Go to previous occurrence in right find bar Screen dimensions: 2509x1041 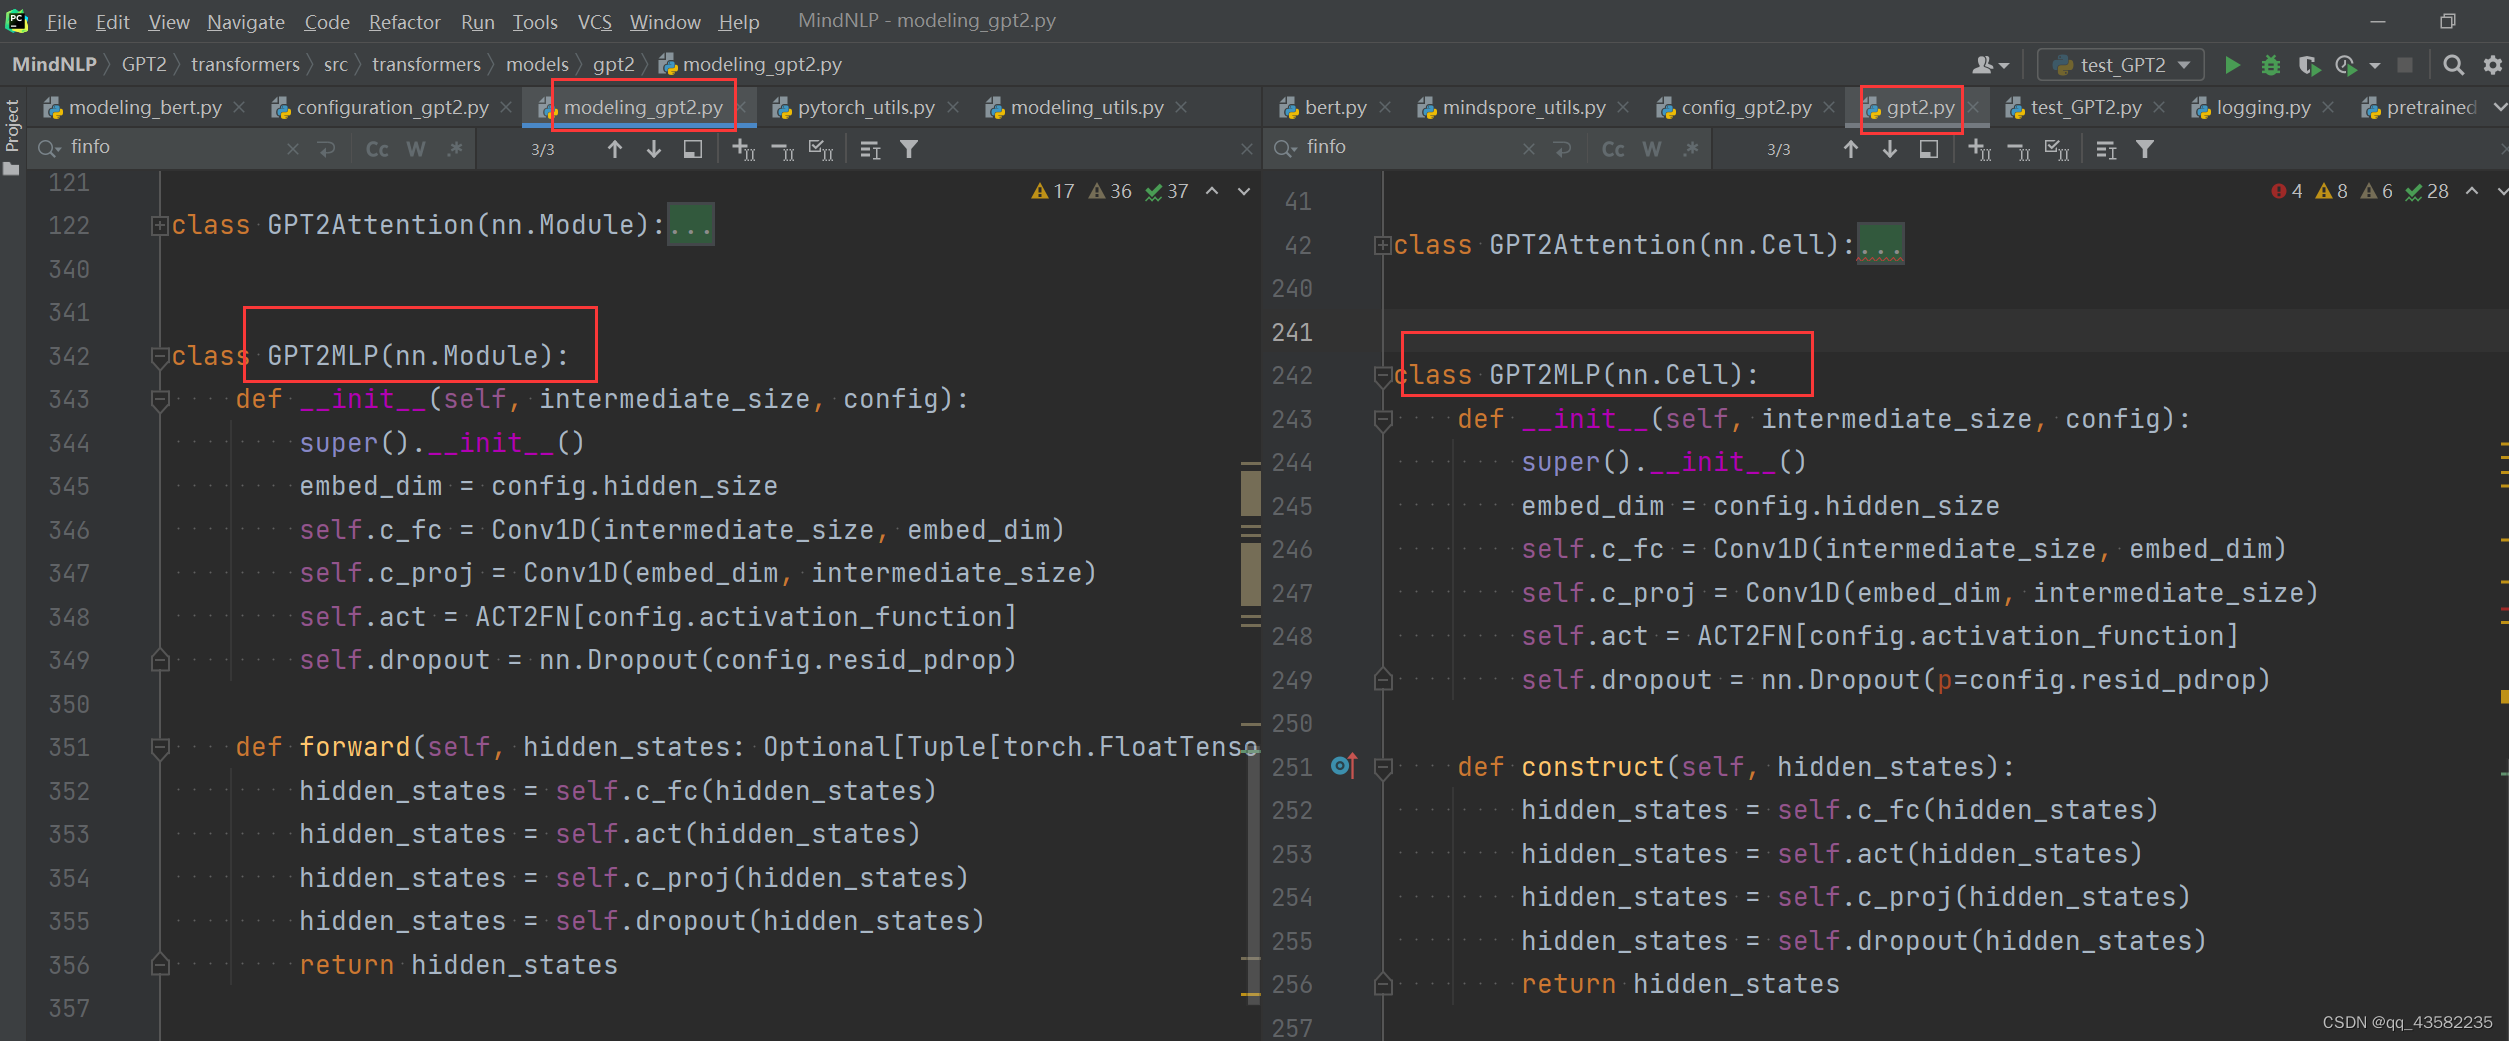tap(1851, 149)
